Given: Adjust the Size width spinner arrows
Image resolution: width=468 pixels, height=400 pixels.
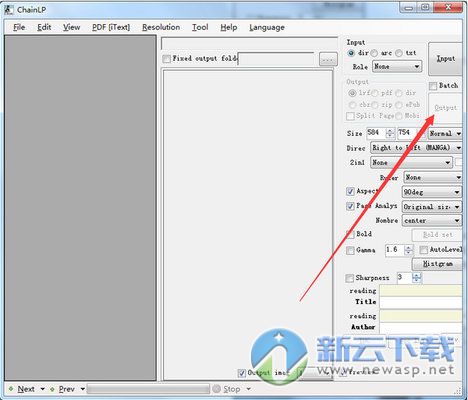Looking at the screenshot, I should coord(390,133).
